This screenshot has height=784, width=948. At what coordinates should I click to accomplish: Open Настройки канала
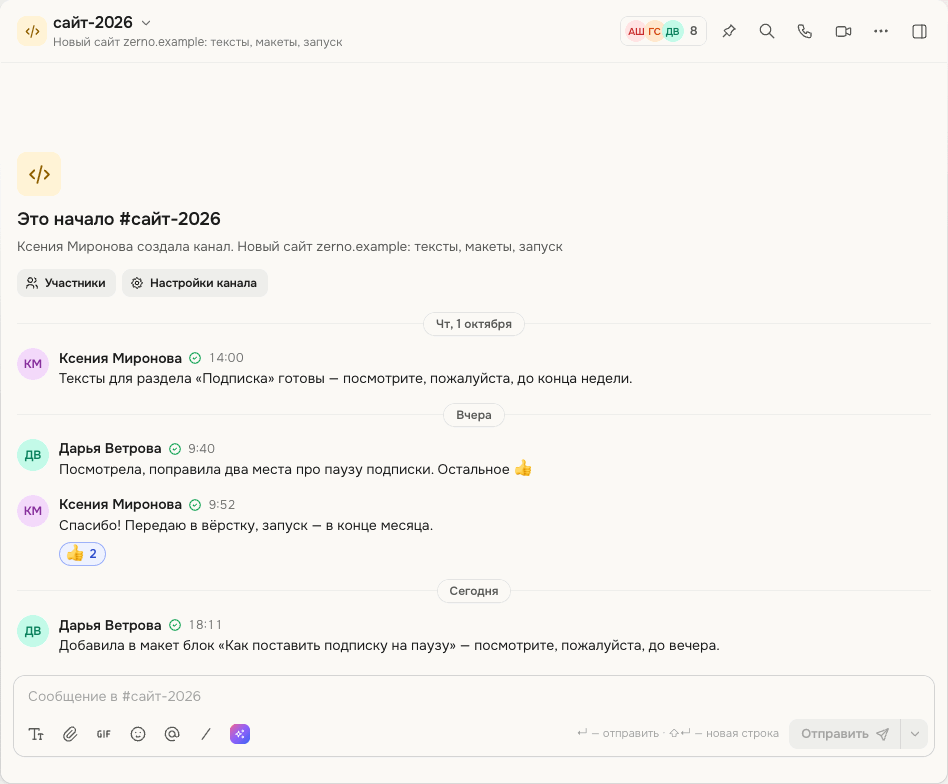tap(195, 283)
